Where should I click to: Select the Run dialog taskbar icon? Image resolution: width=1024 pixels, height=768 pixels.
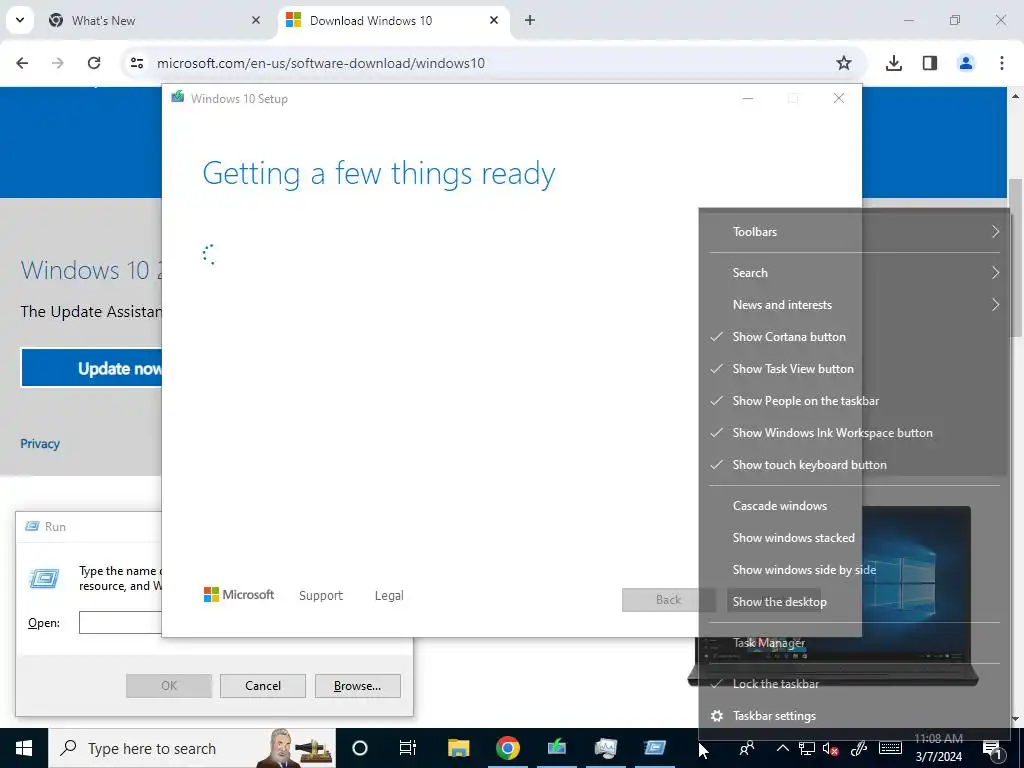(654, 748)
